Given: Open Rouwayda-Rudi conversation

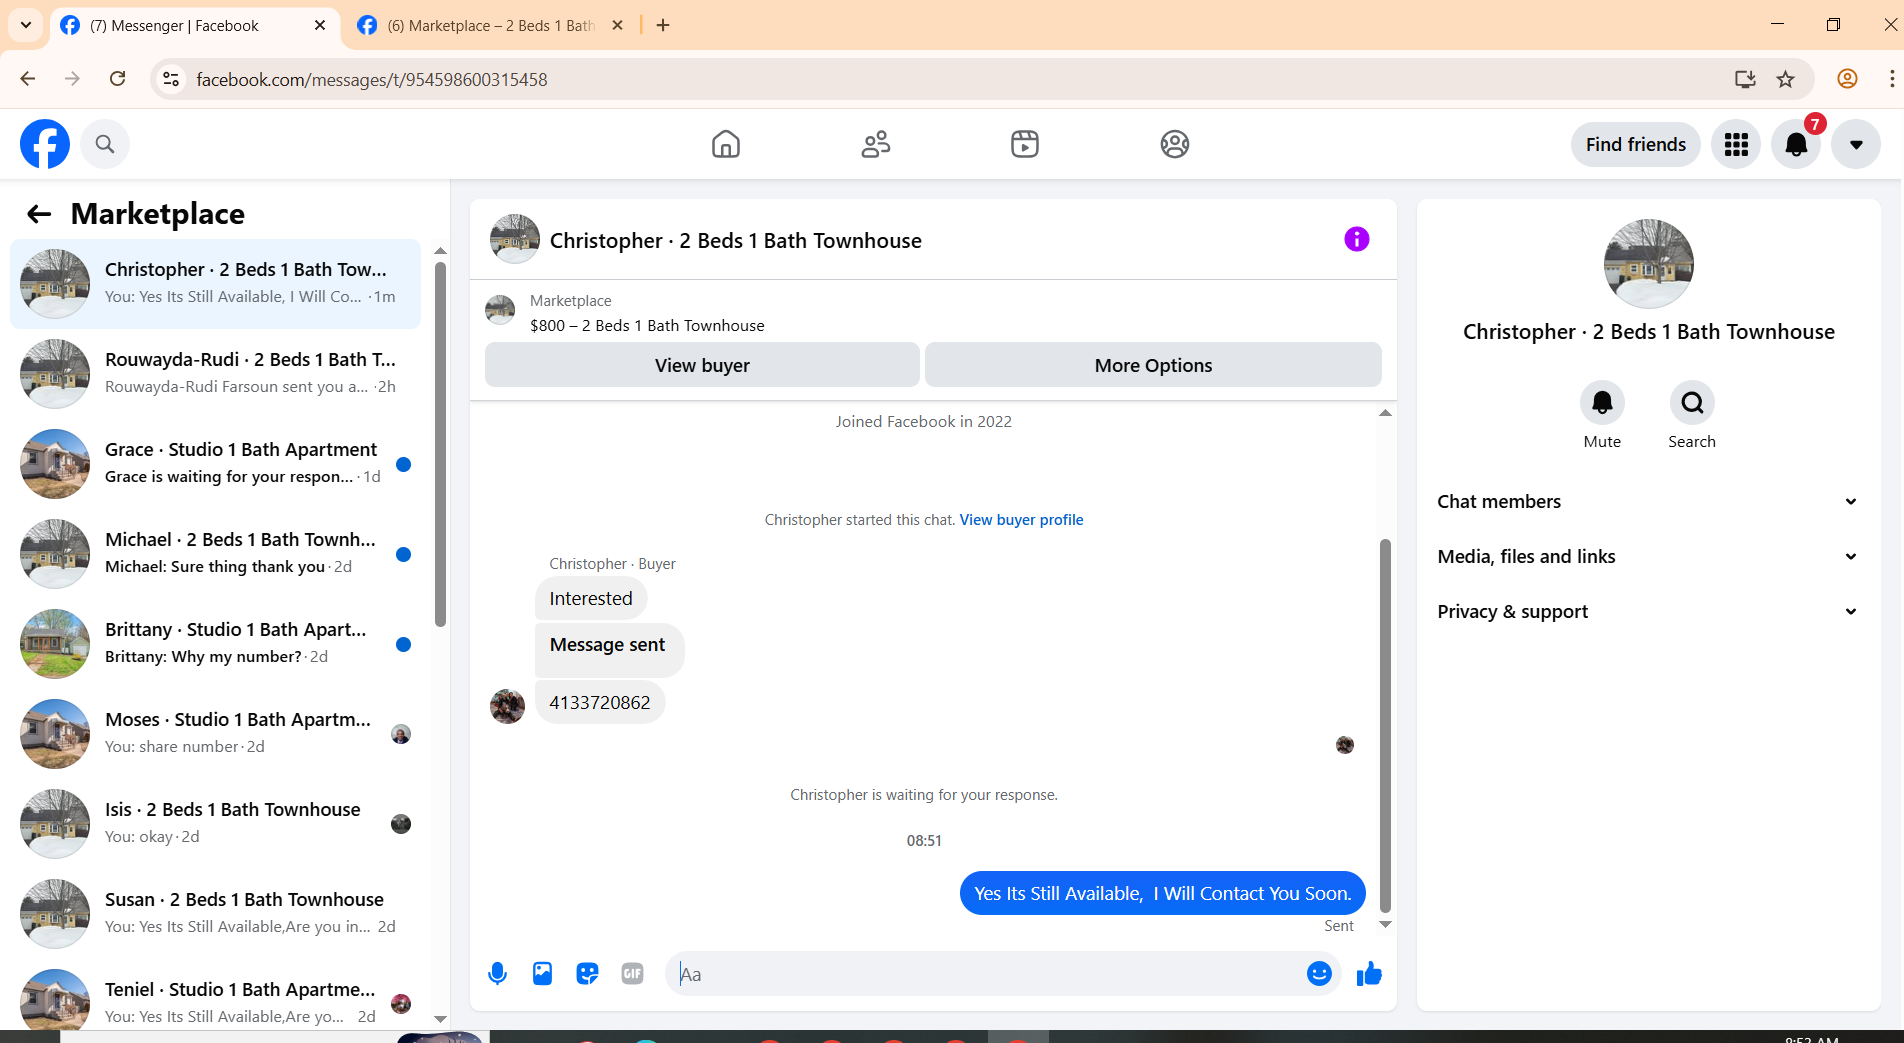Looking at the screenshot, I should (x=215, y=374).
